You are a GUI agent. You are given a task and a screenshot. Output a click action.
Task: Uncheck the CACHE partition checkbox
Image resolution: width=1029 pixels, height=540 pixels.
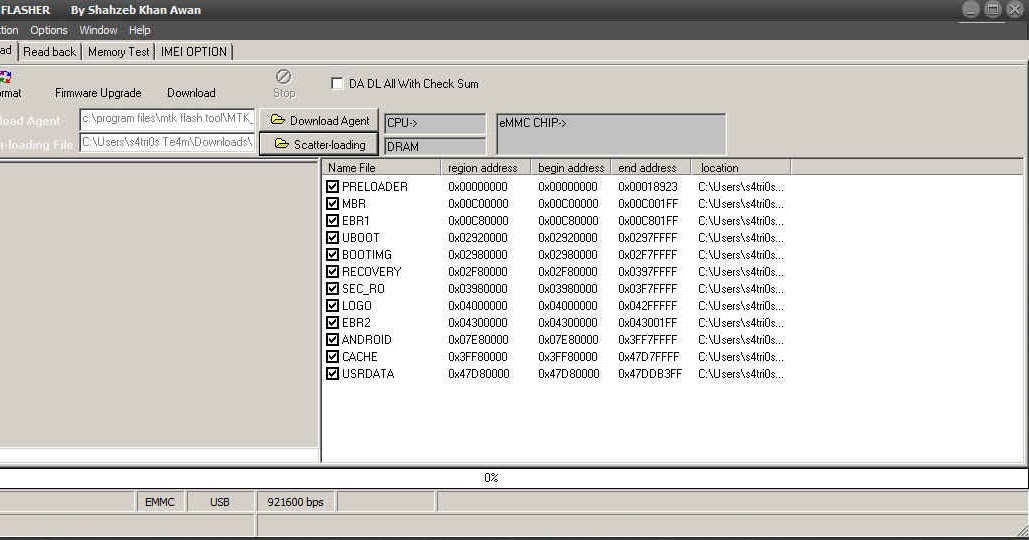(333, 357)
